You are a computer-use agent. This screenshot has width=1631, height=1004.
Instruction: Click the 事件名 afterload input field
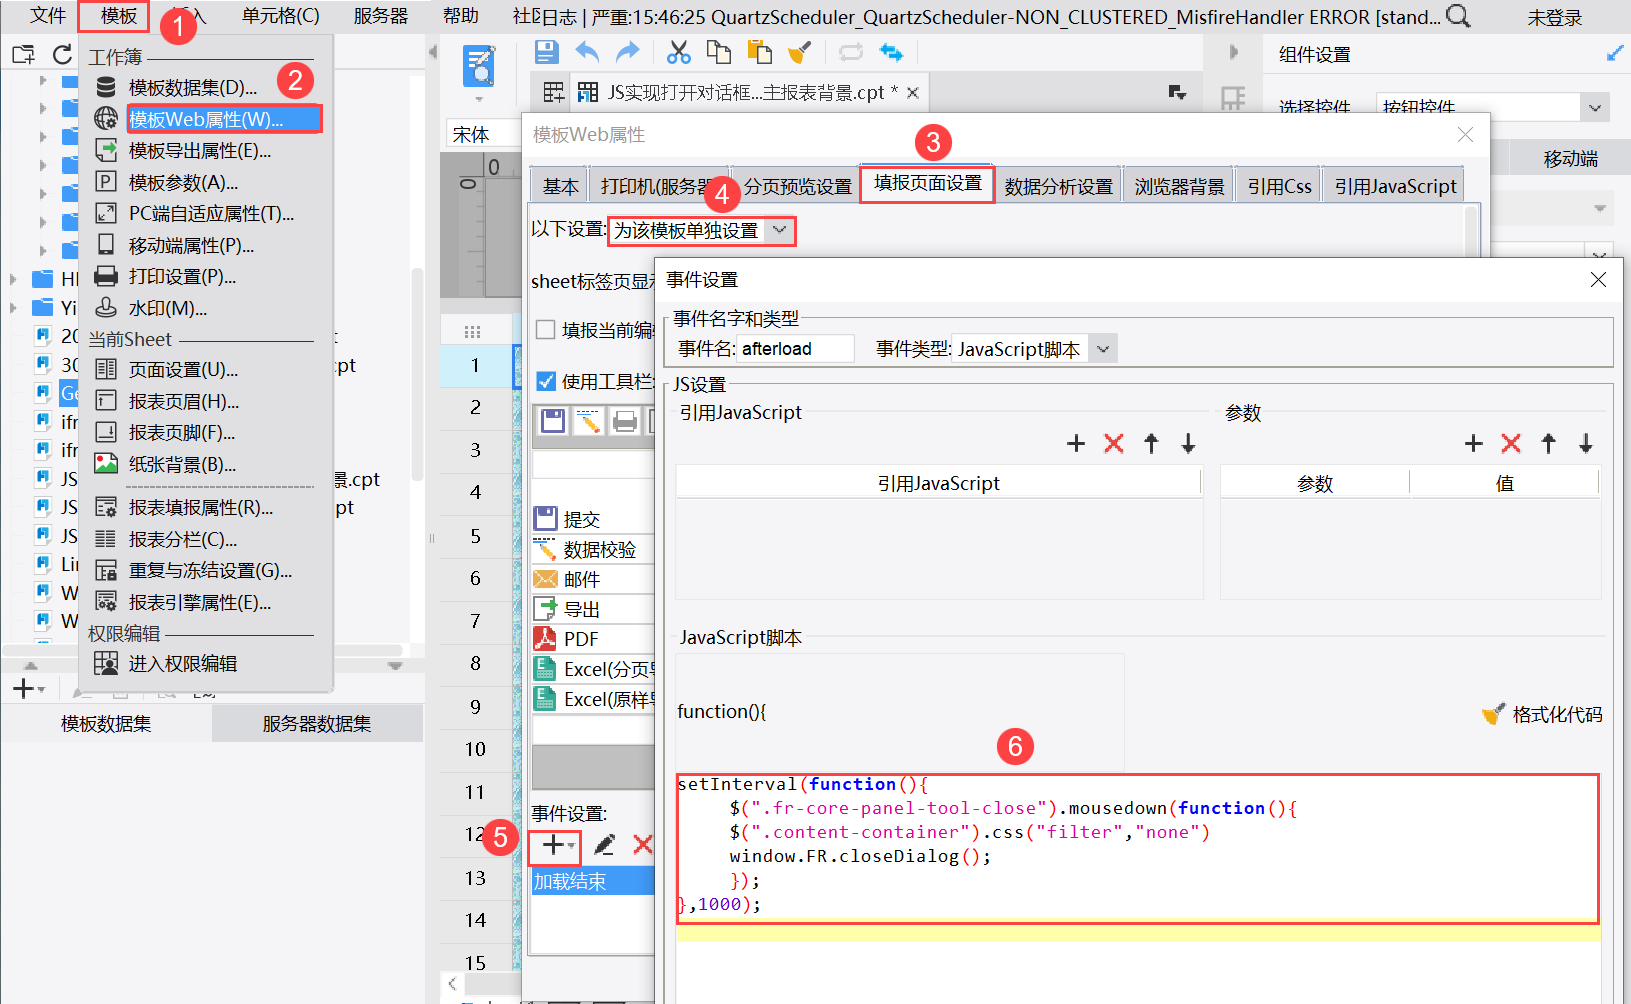click(796, 348)
